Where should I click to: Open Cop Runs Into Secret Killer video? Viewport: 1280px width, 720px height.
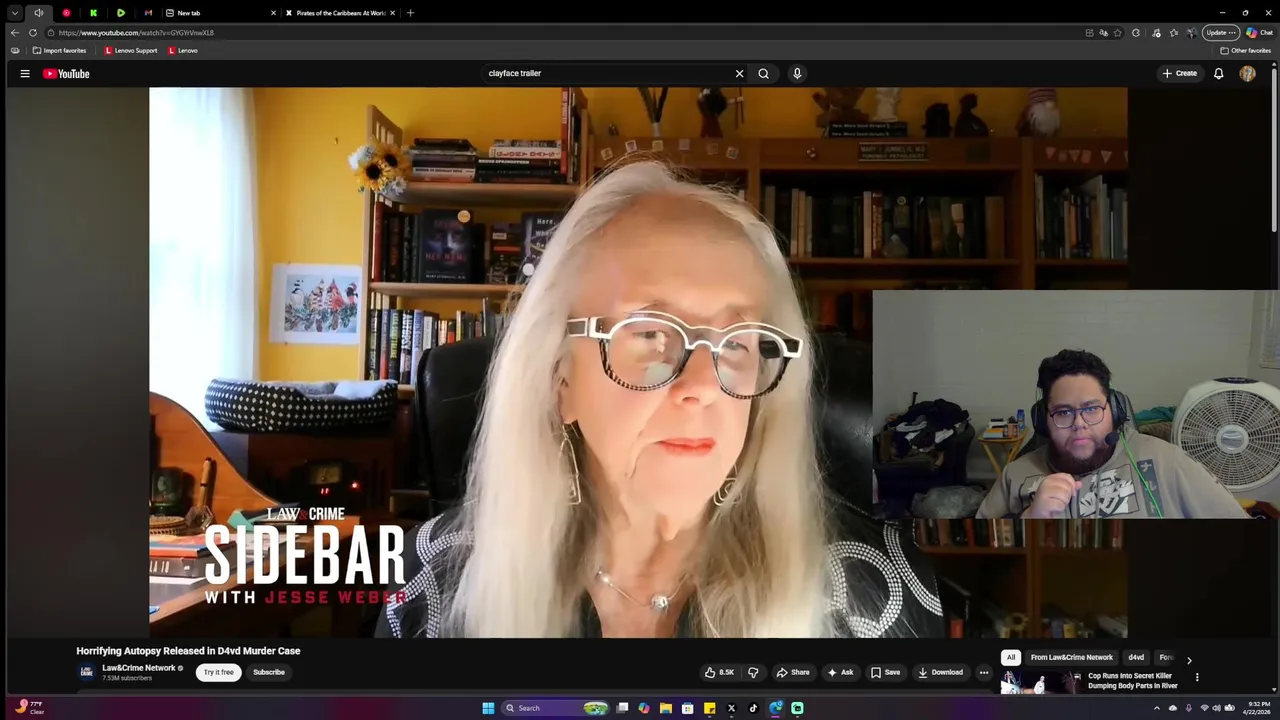(x=1133, y=681)
